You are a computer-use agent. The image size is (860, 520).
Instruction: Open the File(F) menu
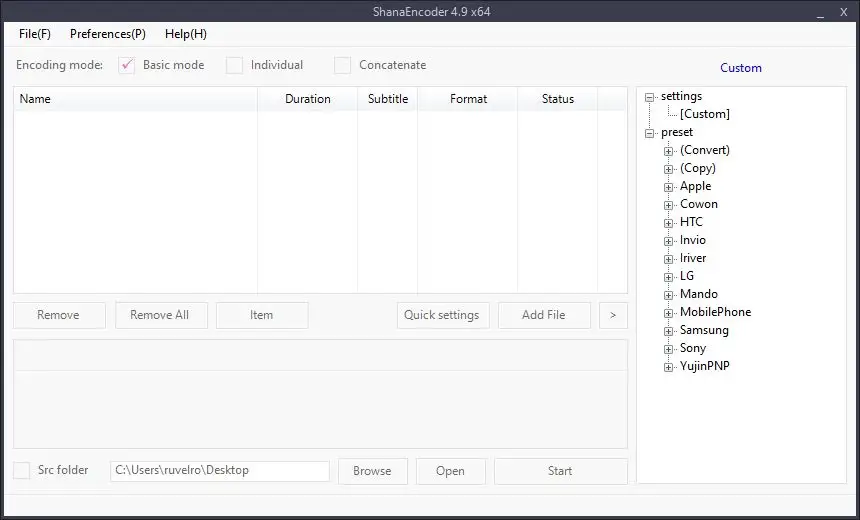click(x=35, y=34)
